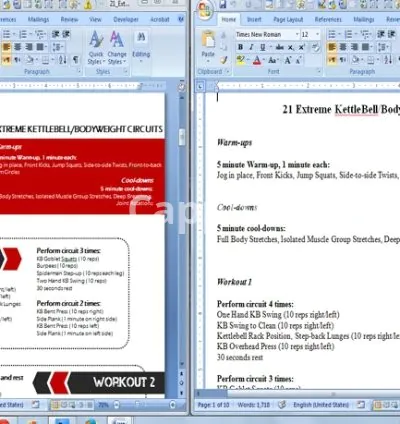Click the Bullets list icon in the right window
Viewport: 400px width, 424px height.
click(x=332, y=34)
